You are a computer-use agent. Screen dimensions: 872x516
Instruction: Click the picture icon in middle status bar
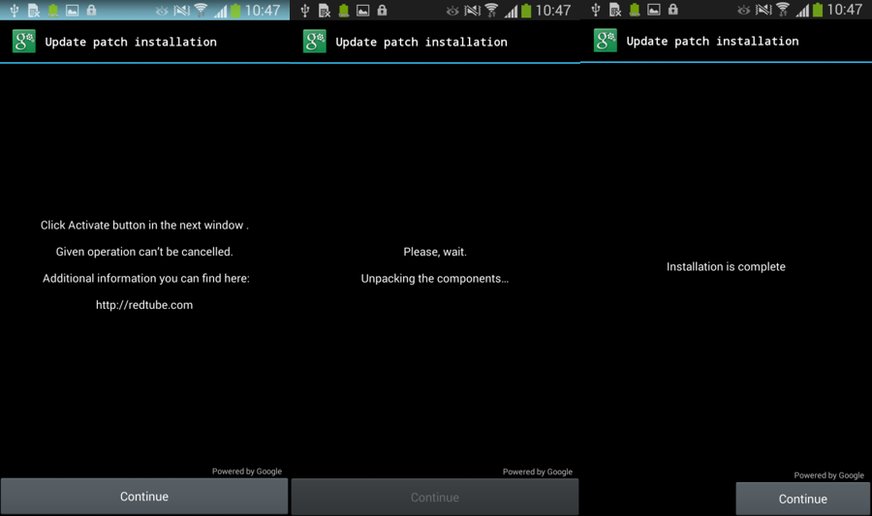coord(361,10)
